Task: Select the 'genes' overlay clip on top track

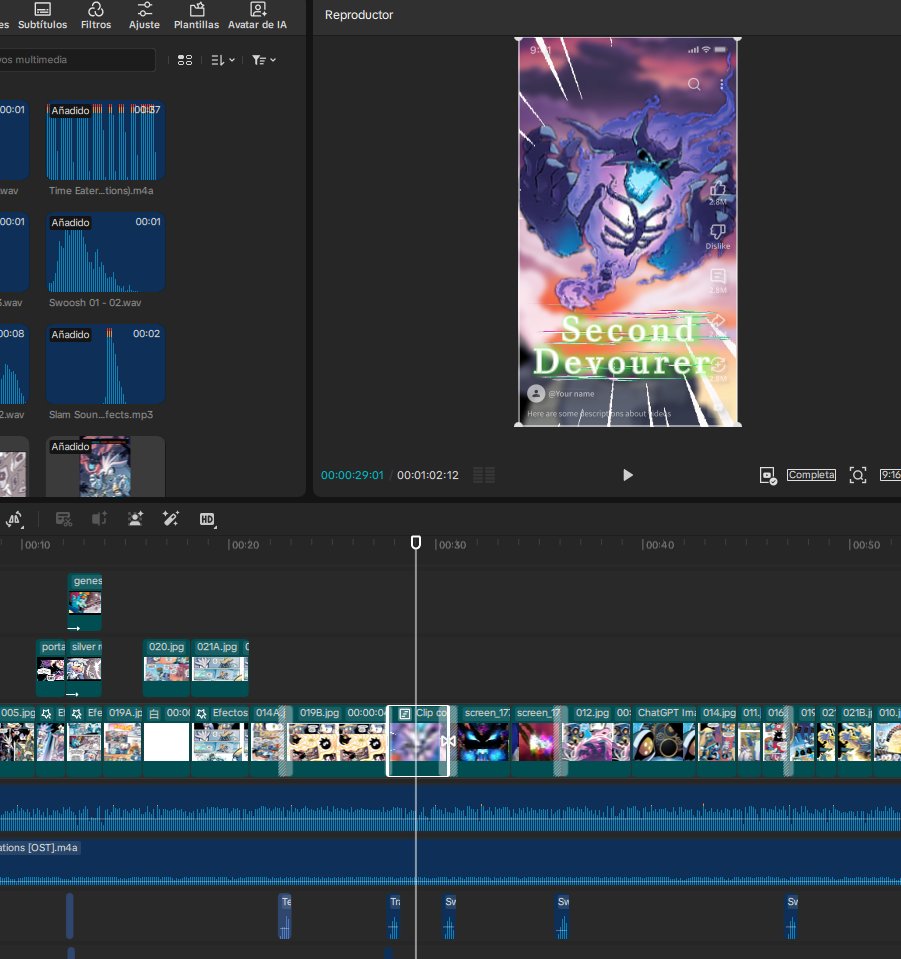Action: point(85,602)
